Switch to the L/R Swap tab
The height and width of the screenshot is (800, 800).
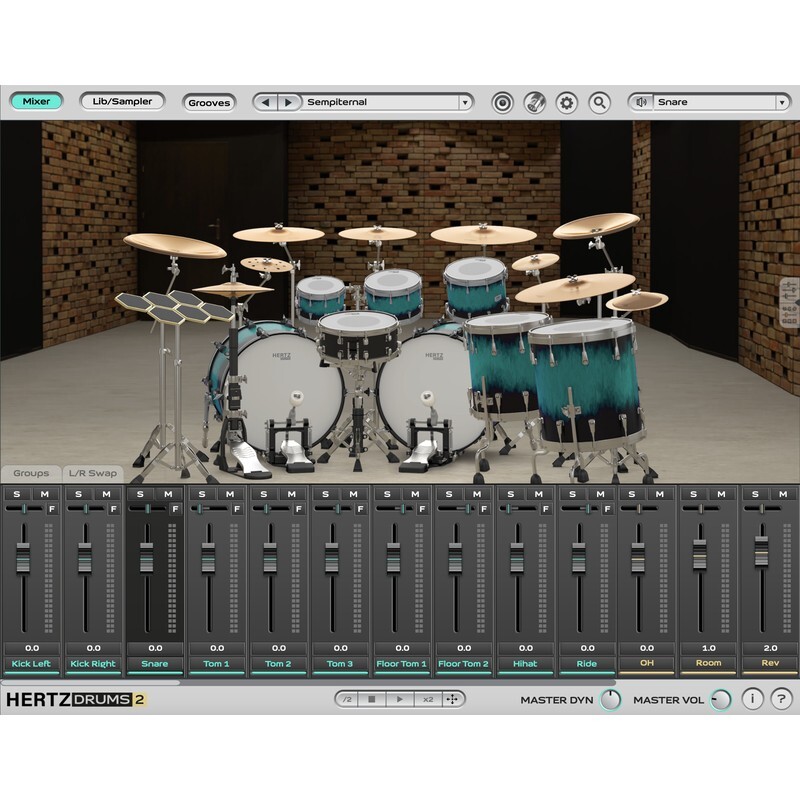(91, 473)
